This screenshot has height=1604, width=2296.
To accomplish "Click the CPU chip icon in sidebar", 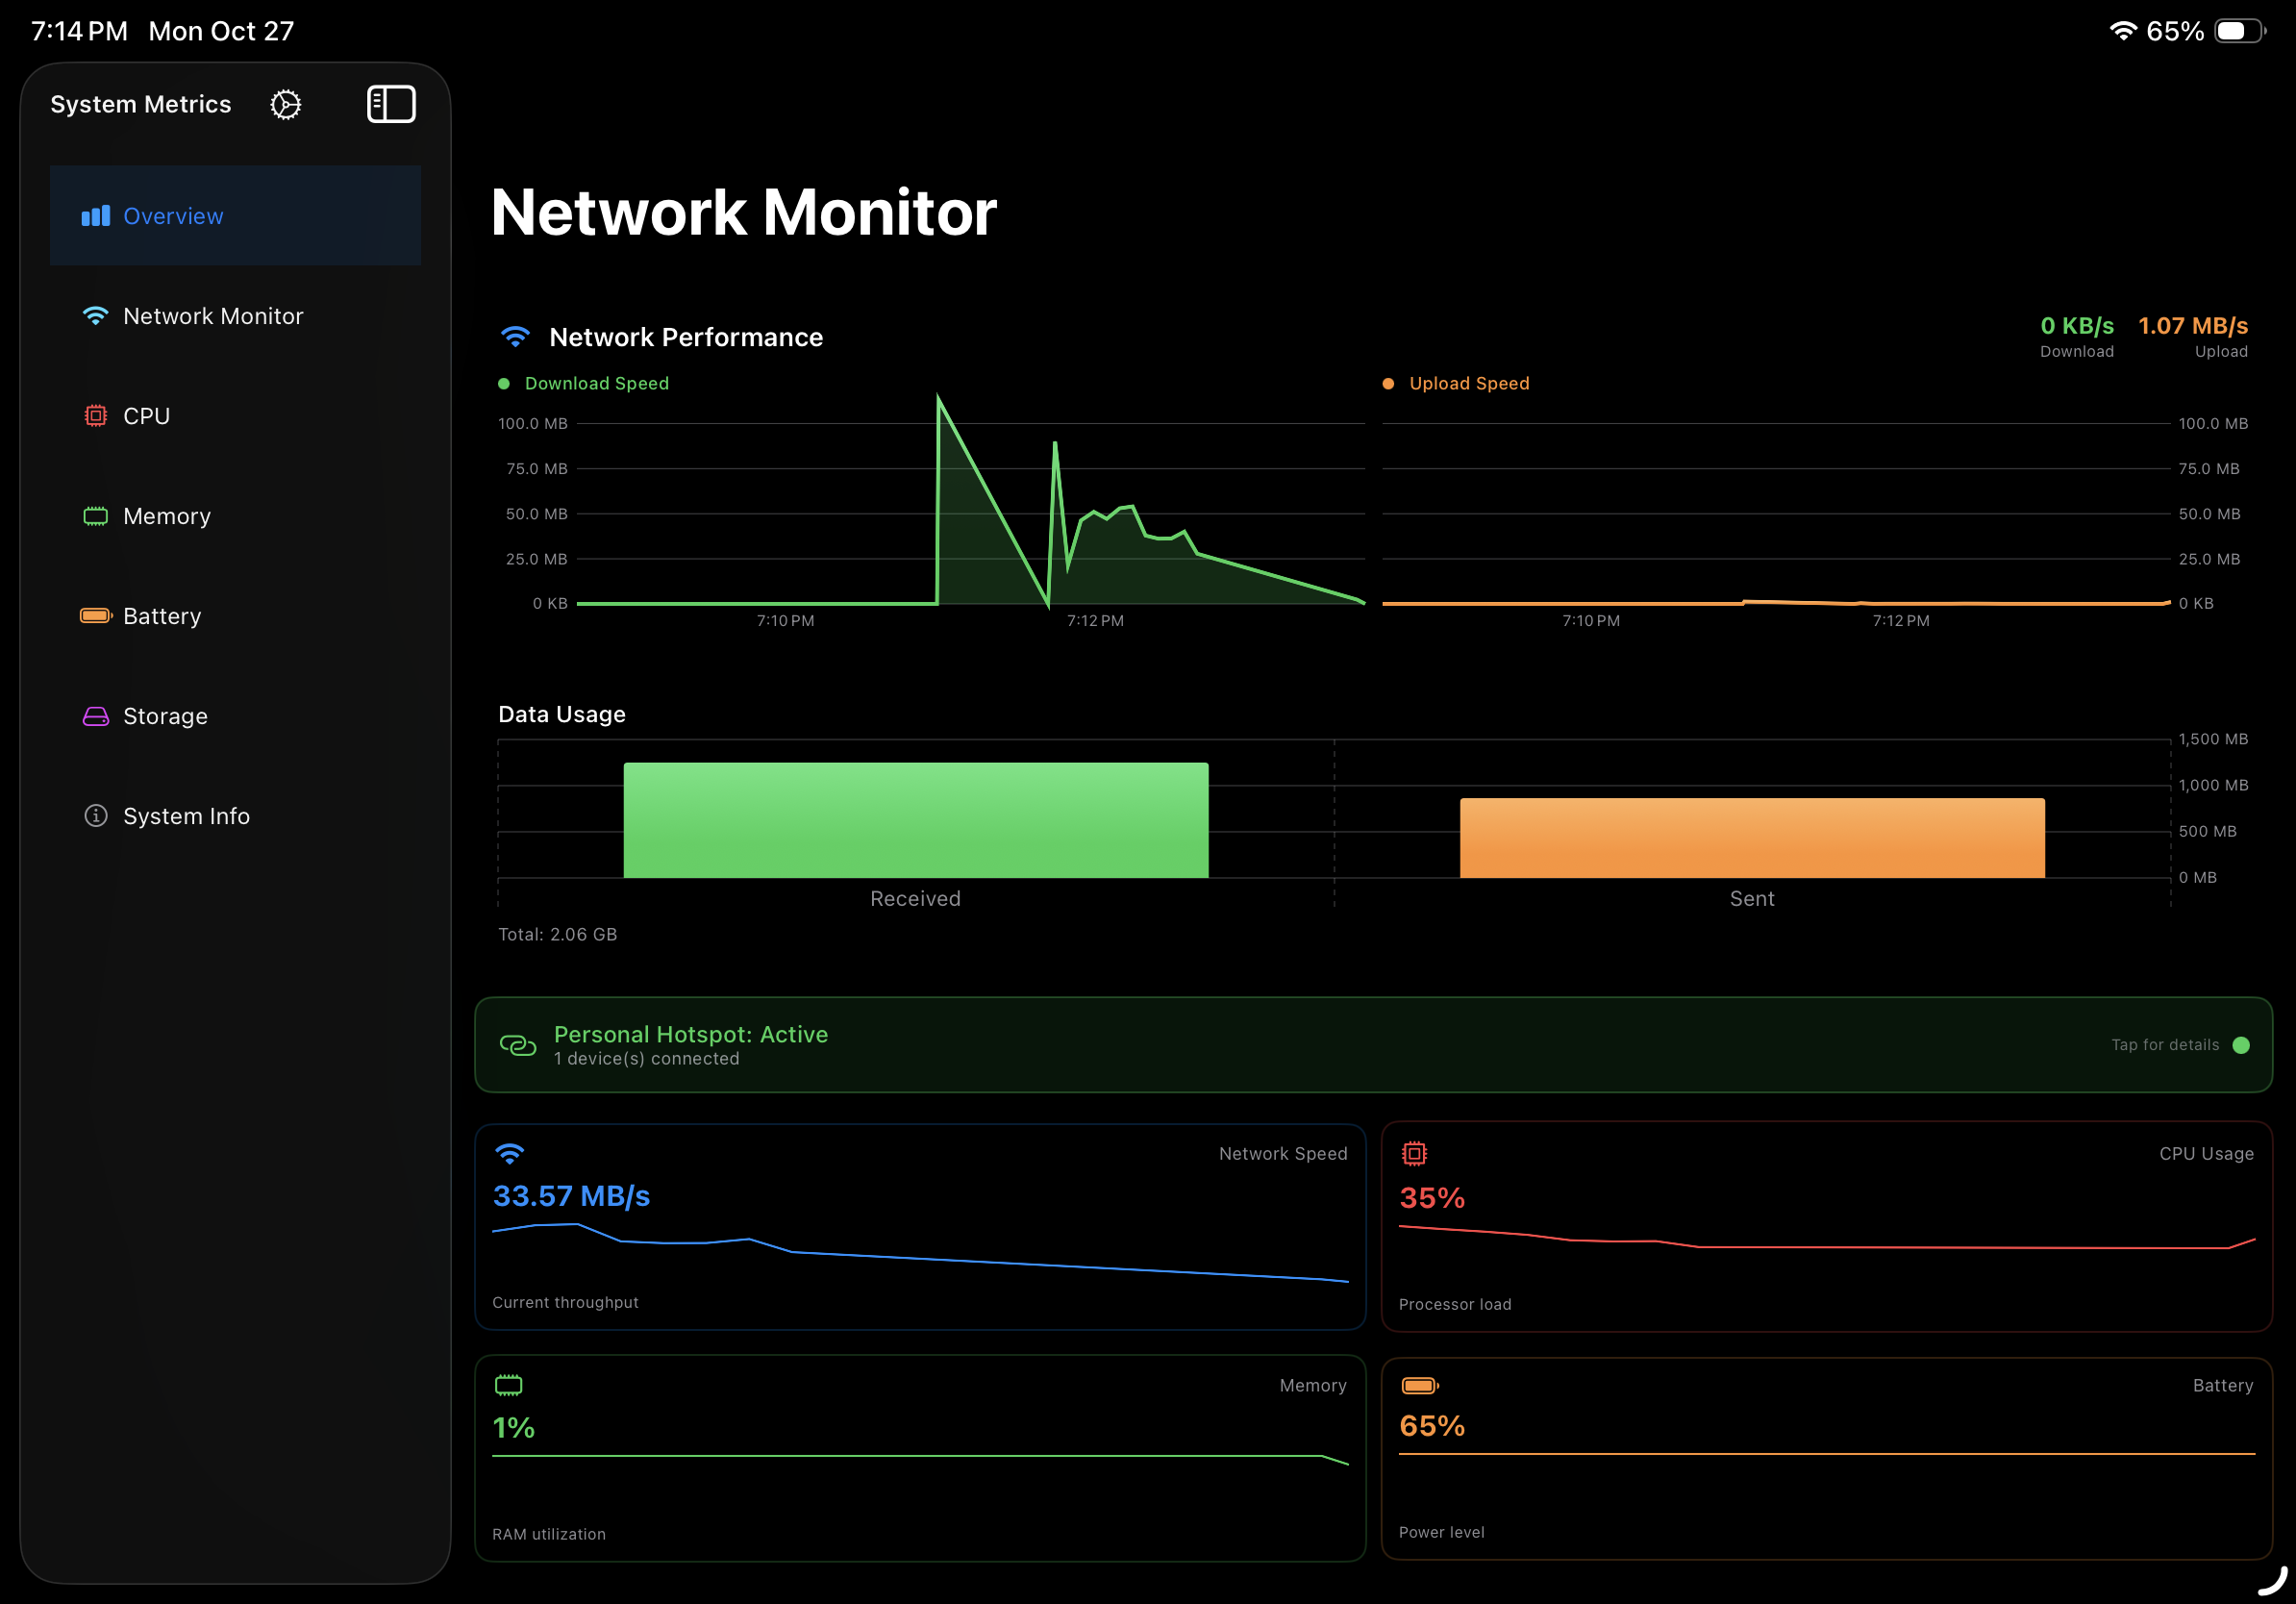I will click(96, 416).
